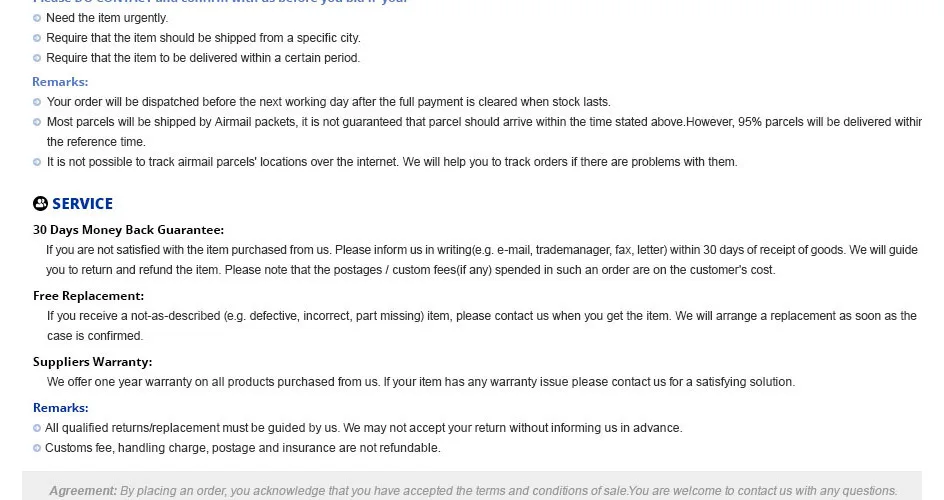Click the one year warranty sentence

pos(421,382)
